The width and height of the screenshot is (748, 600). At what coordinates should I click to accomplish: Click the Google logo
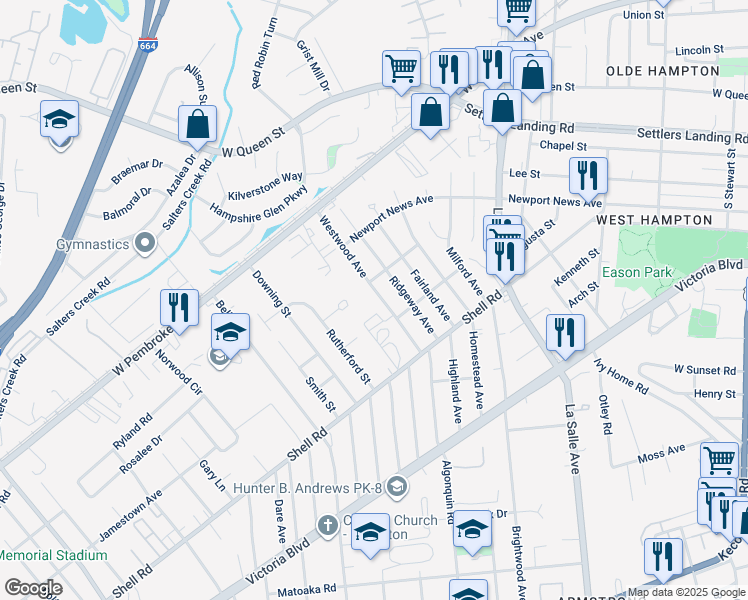[33, 588]
